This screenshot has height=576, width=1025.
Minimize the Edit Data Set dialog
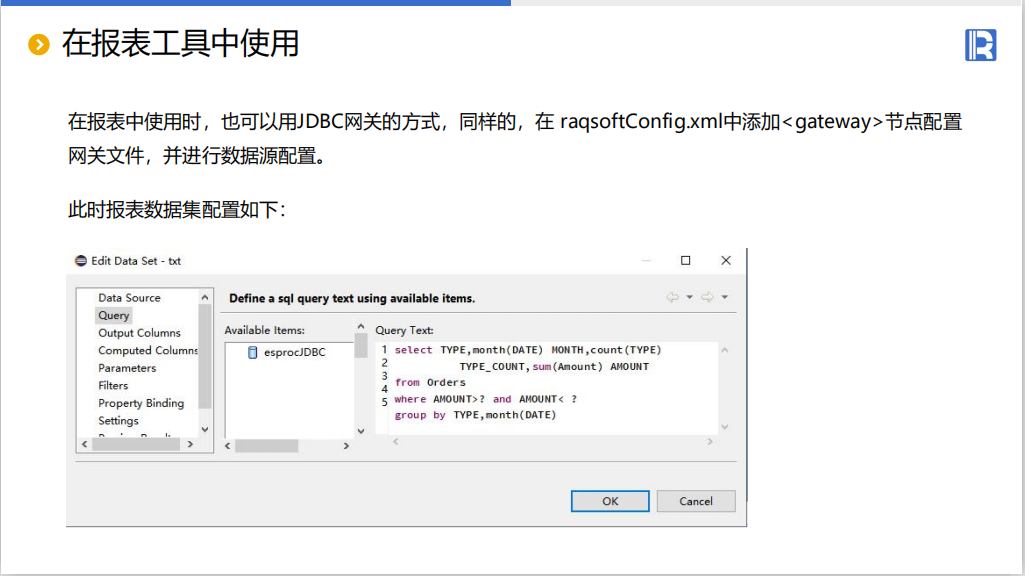(x=646, y=260)
